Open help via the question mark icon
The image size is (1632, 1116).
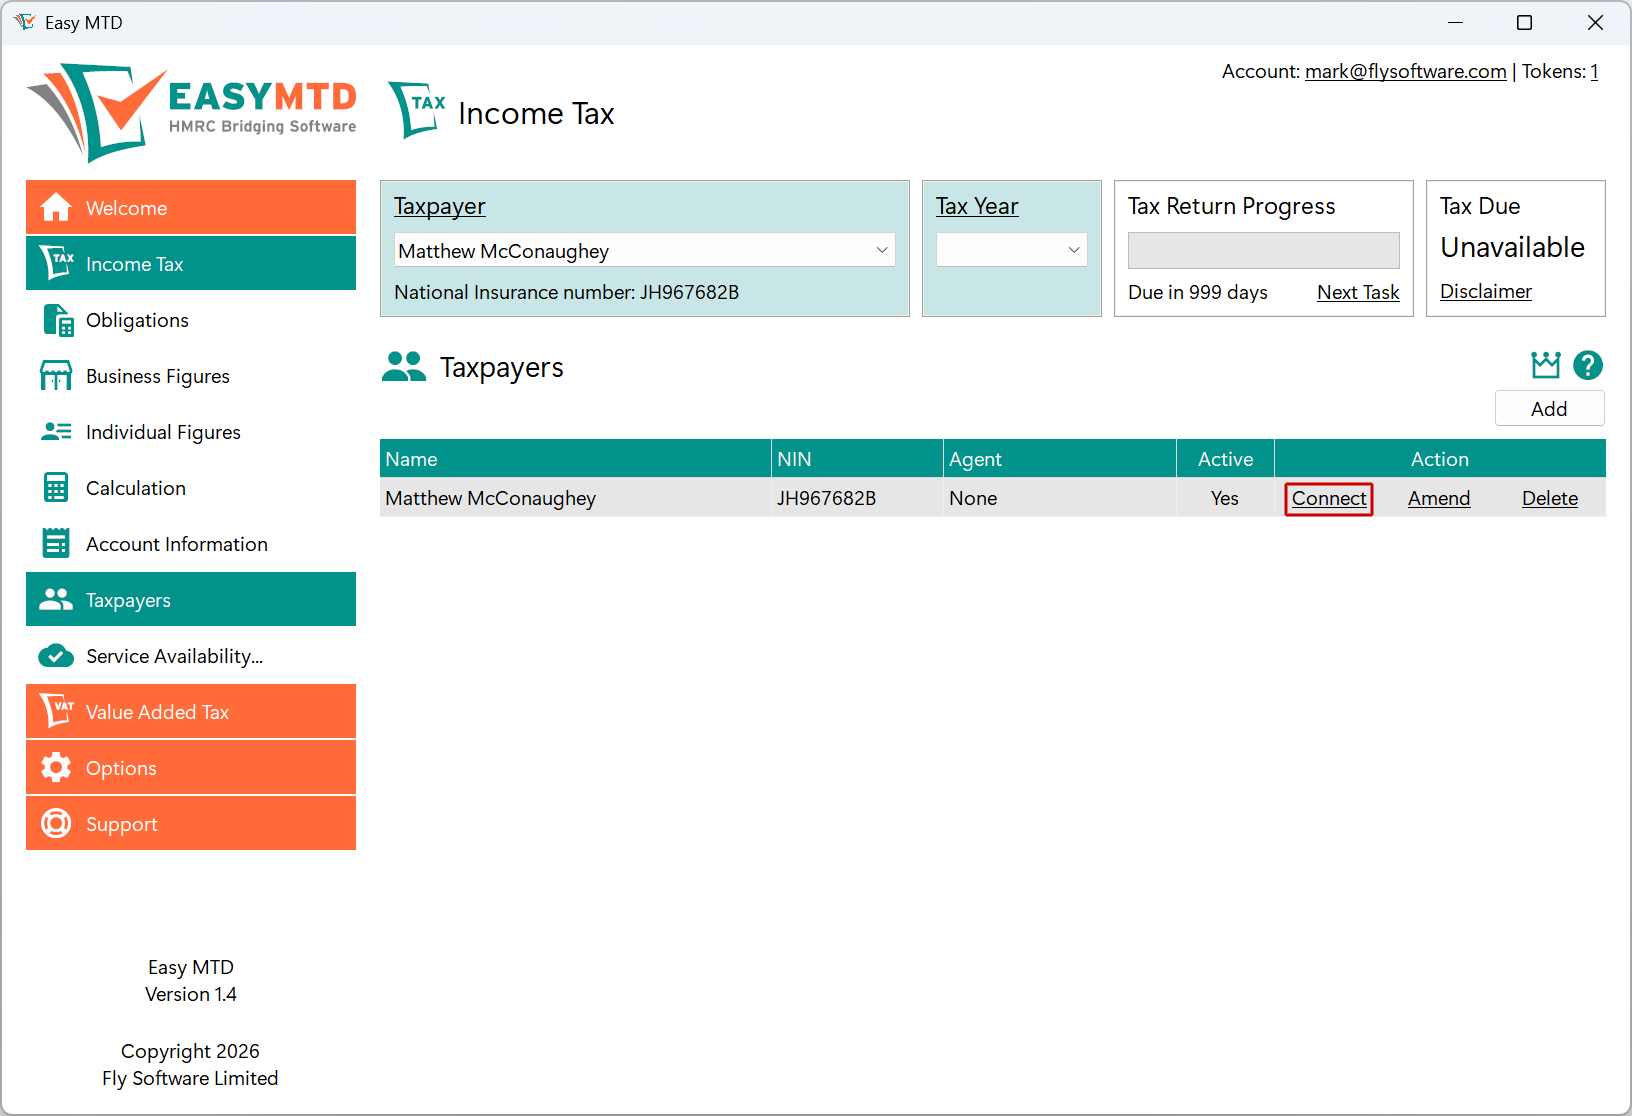(x=1588, y=365)
